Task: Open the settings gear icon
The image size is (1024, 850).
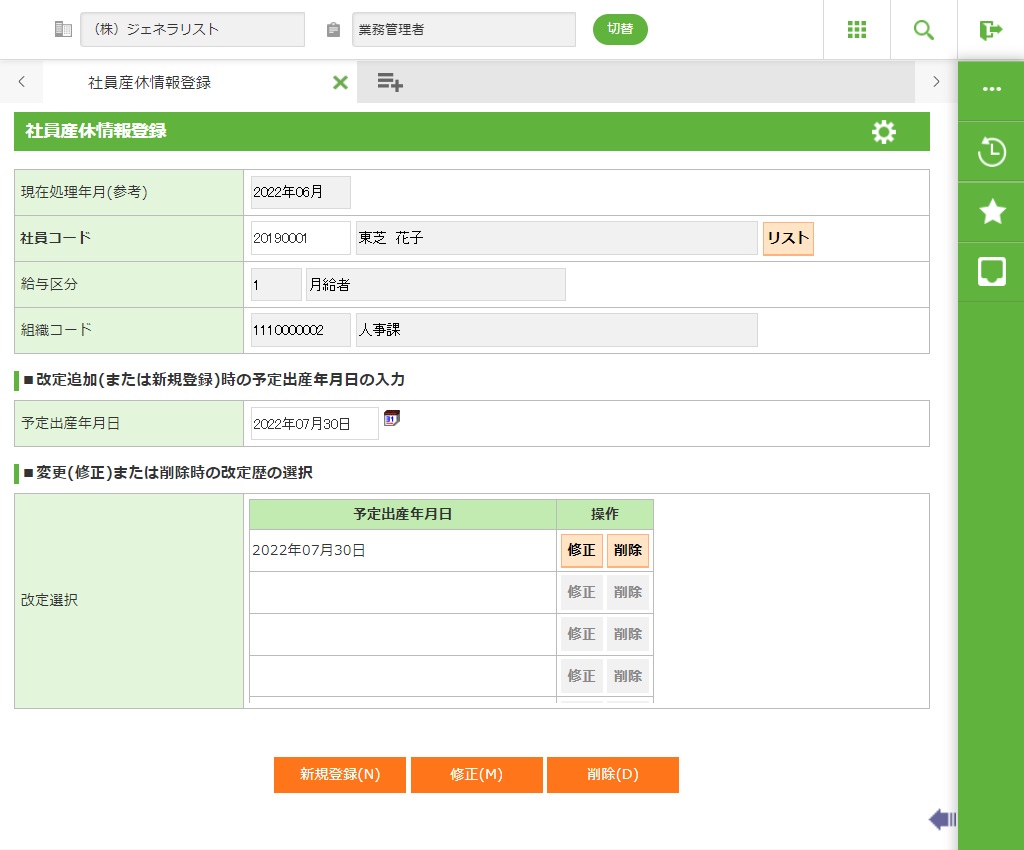Action: coord(884,132)
